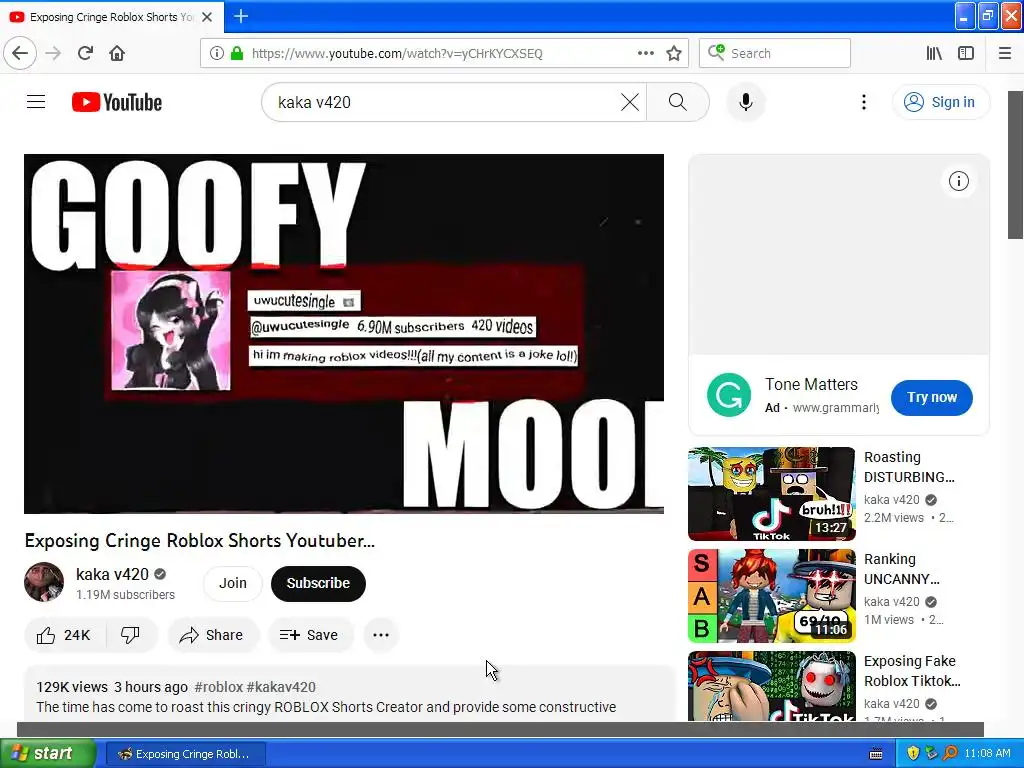This screenshot has width=1024, height=768.
Task: Click video title Exposing Cringe Roblox Shorts
Action: (x=200, y=541)
